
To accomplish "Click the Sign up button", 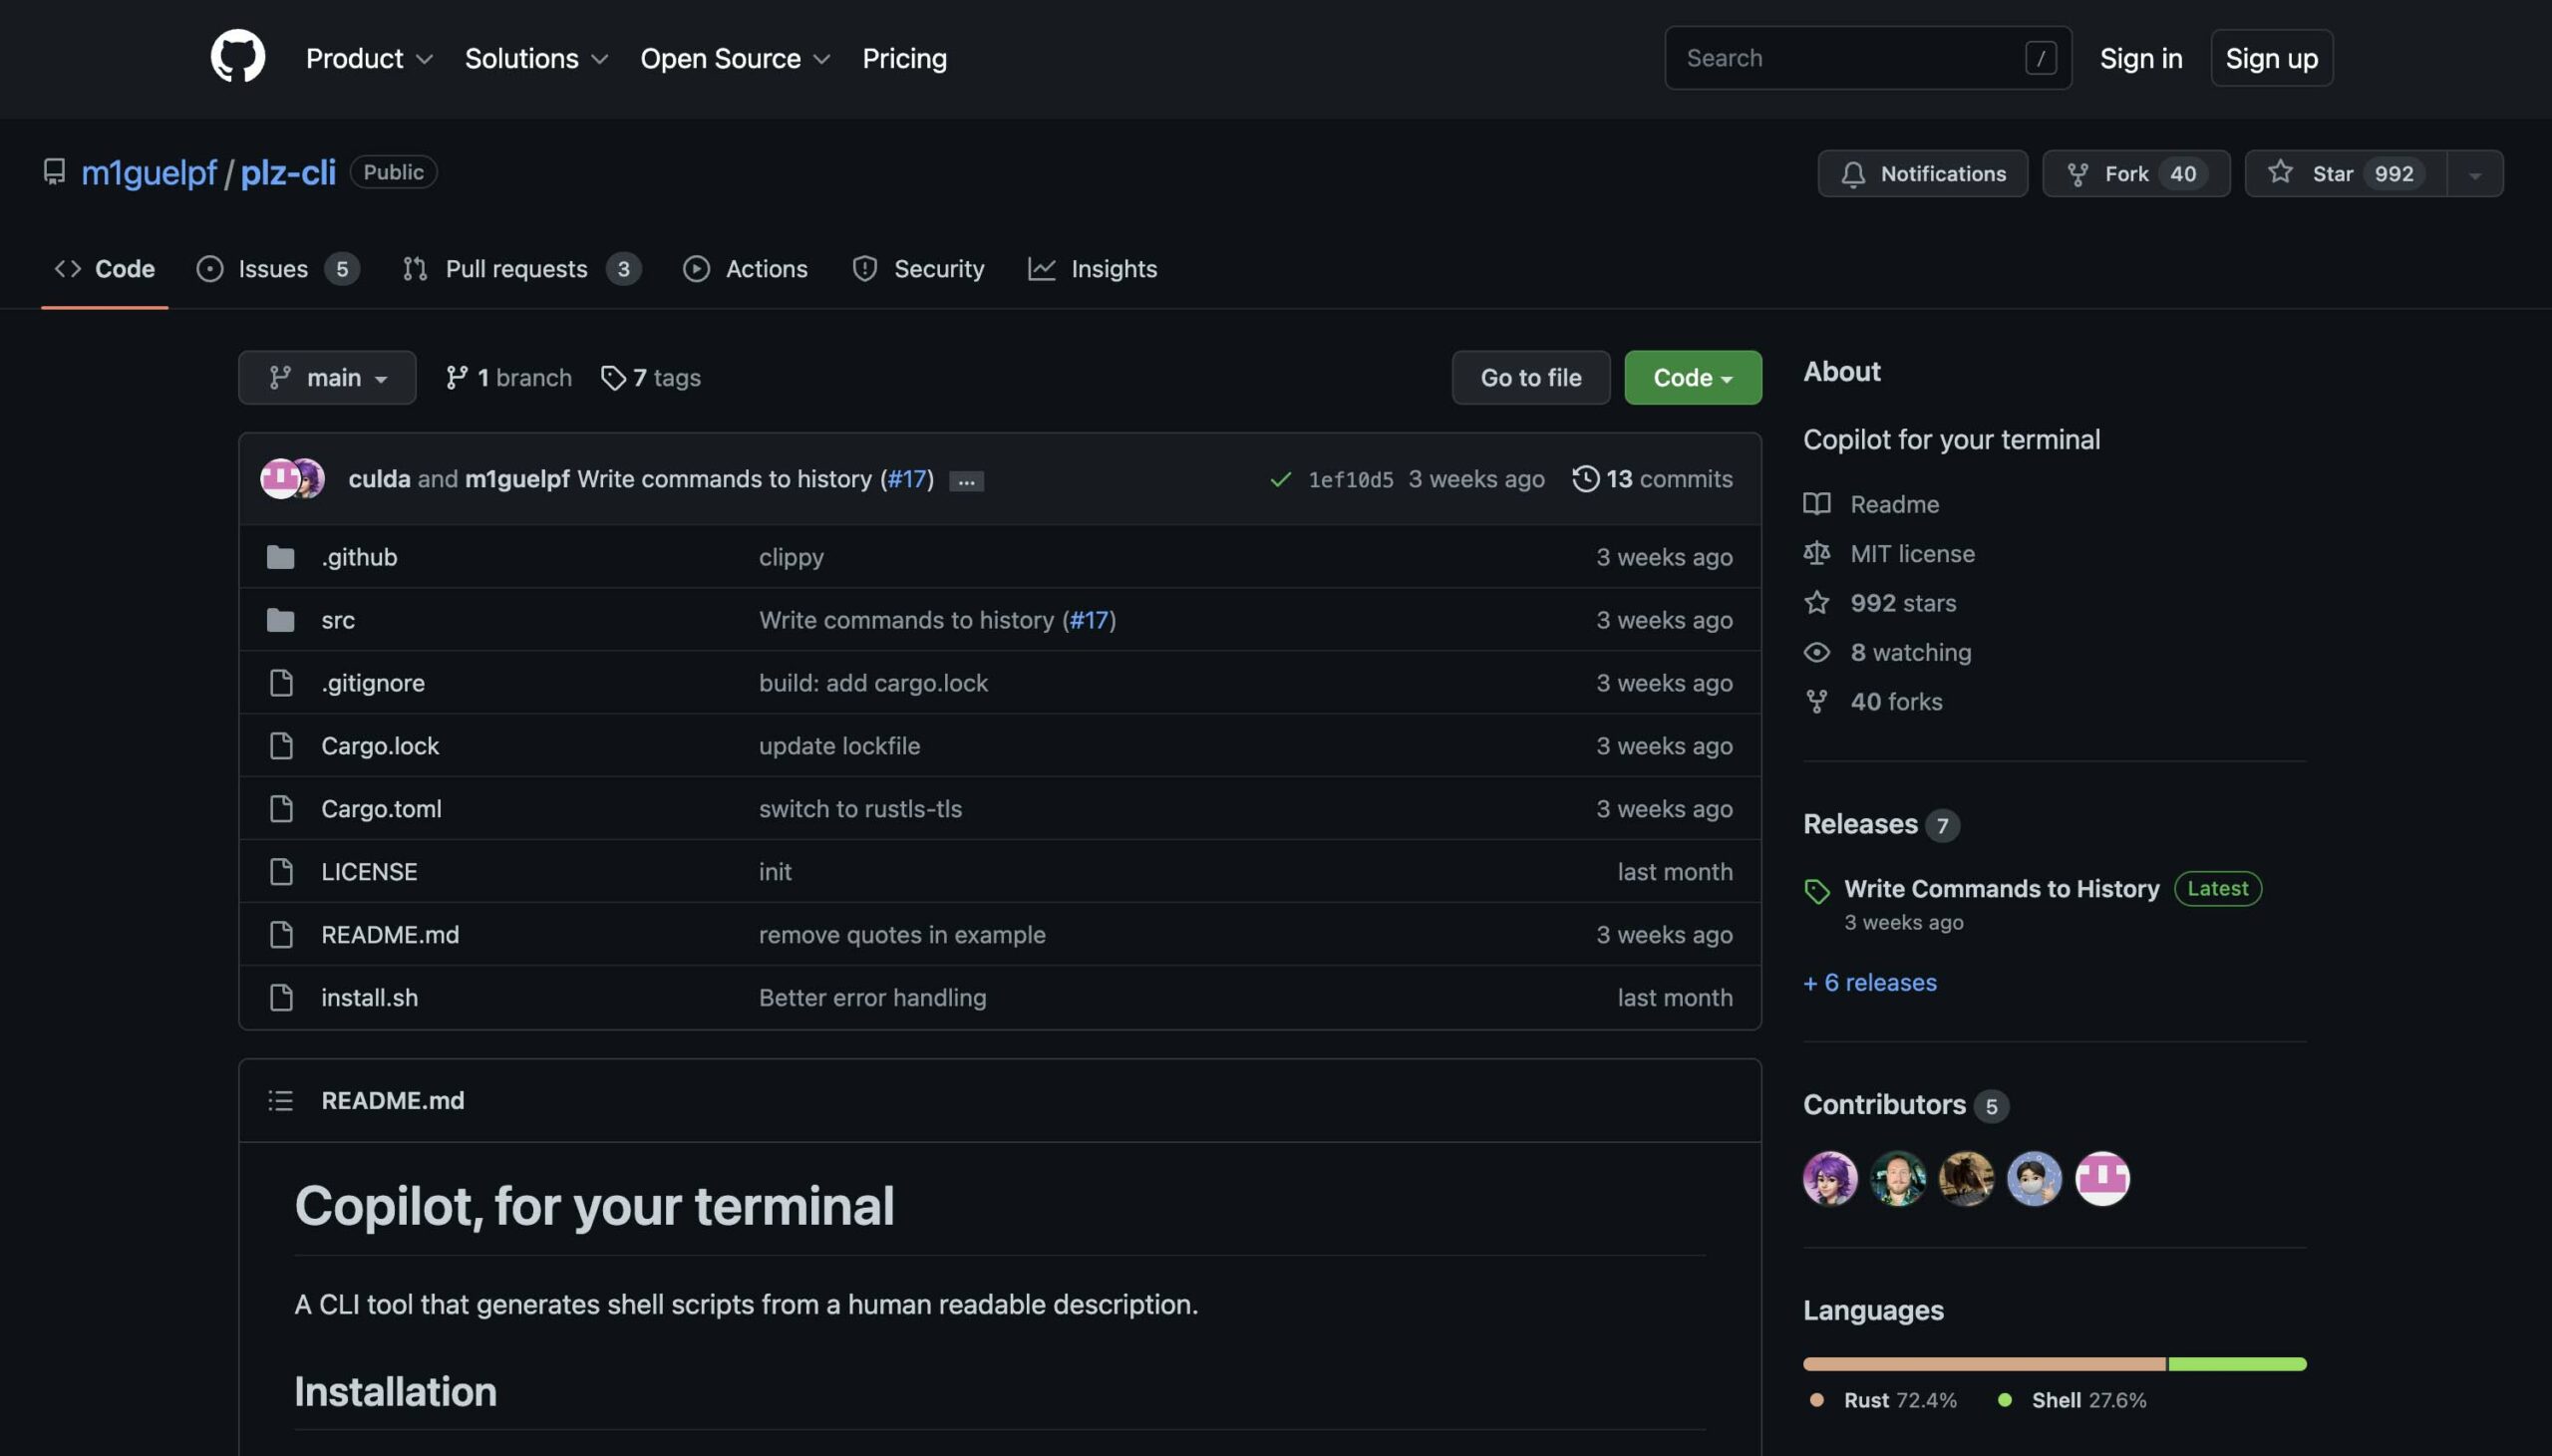I will tap(2271, 57).
